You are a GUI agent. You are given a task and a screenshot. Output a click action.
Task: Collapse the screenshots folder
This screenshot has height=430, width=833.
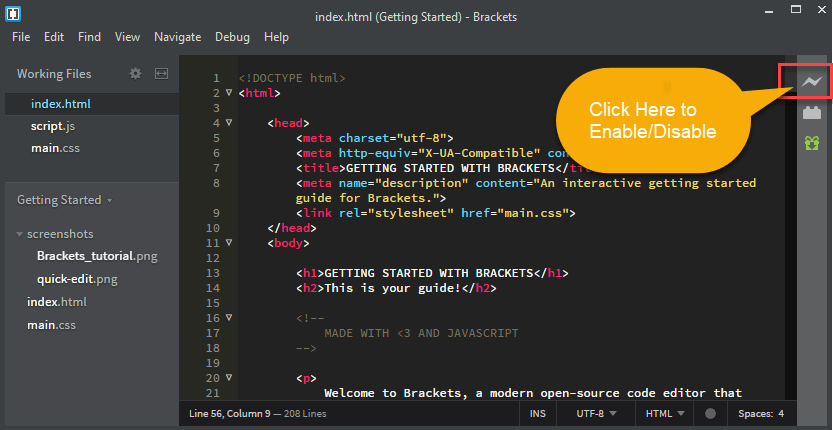(x=20, y=234)
